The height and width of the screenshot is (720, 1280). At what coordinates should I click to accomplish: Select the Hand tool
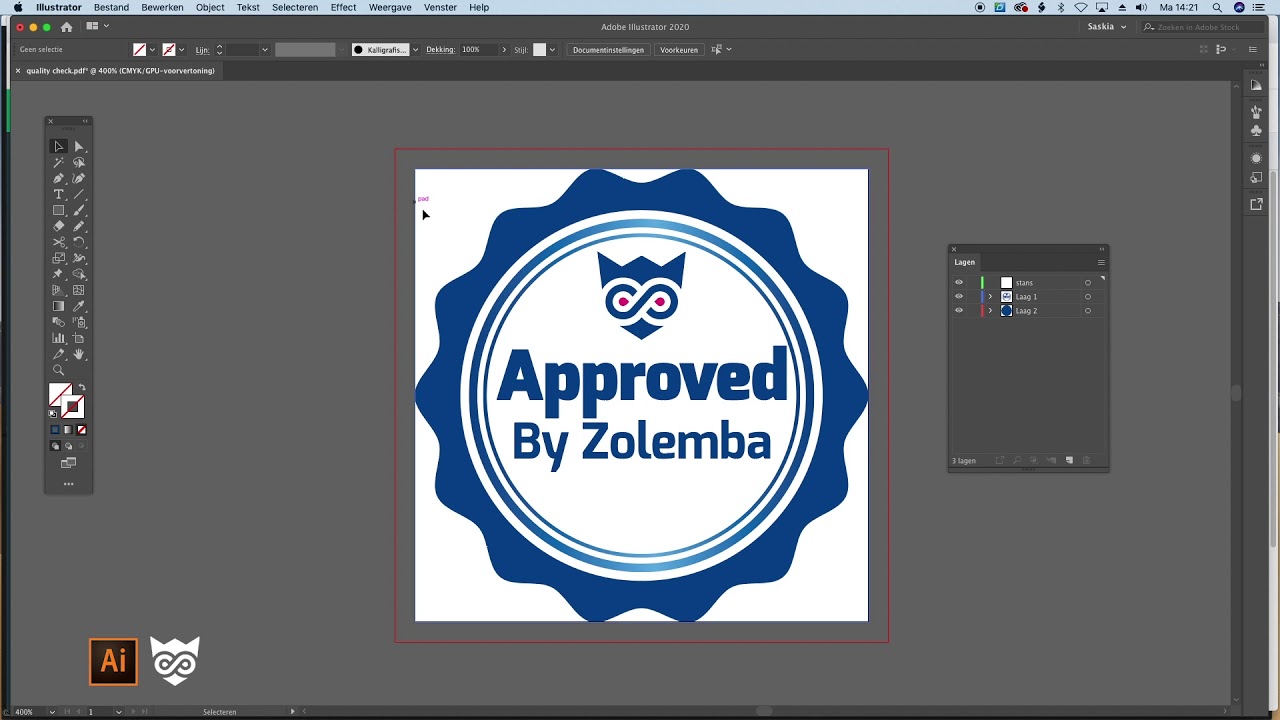pos(79,354)
